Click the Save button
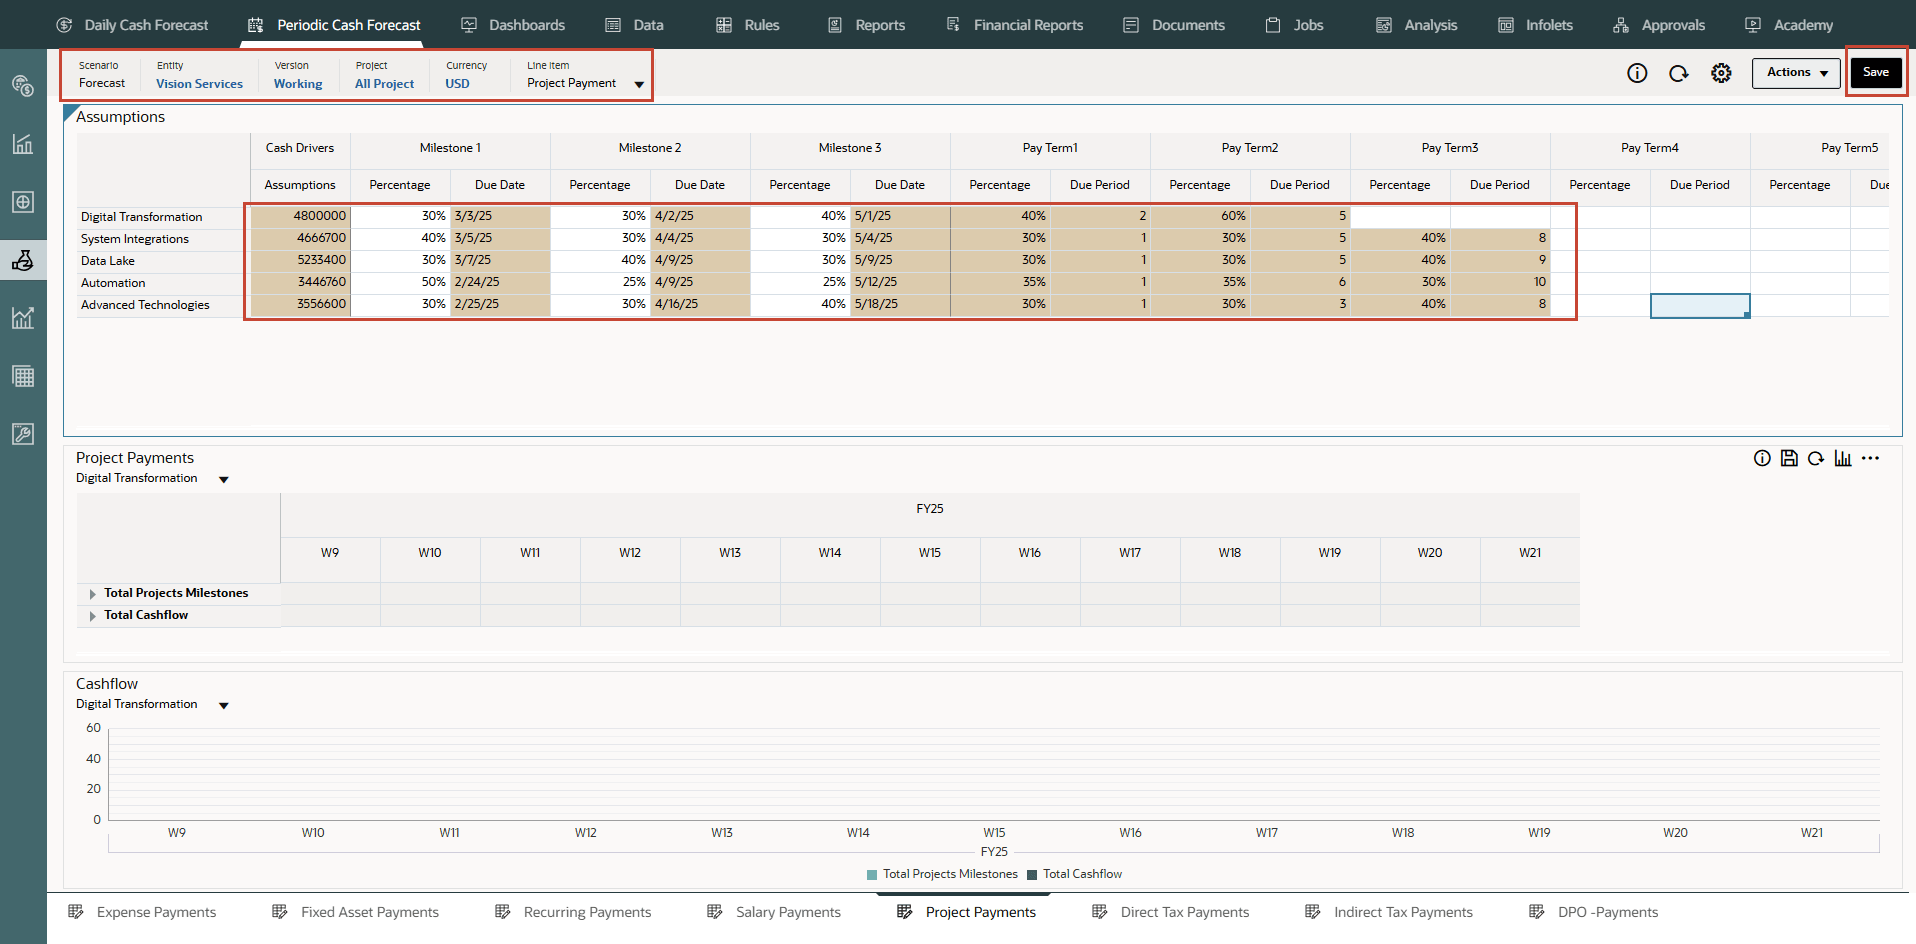The image size is (1916, 944). pos(1875,73)
